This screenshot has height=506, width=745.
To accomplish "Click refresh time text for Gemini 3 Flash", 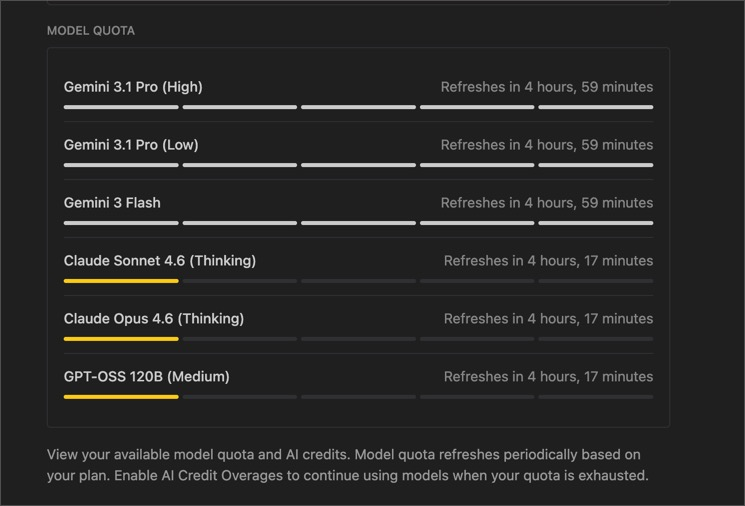I will tap(547, 203).
